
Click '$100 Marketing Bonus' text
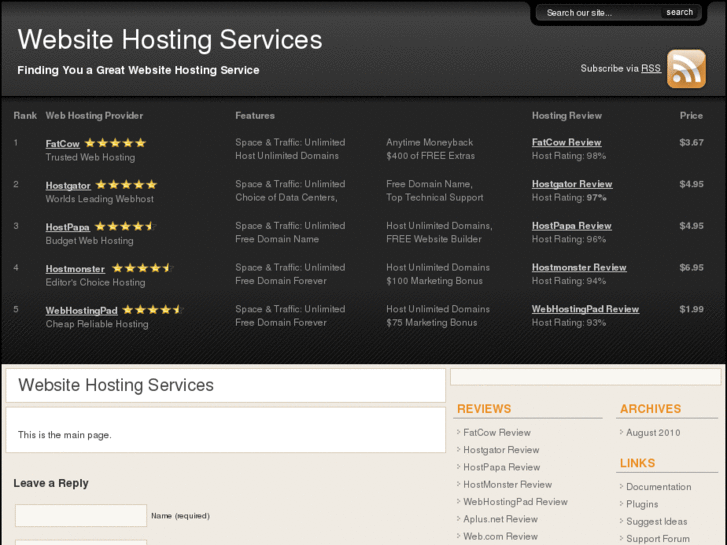tap(434, 281)
